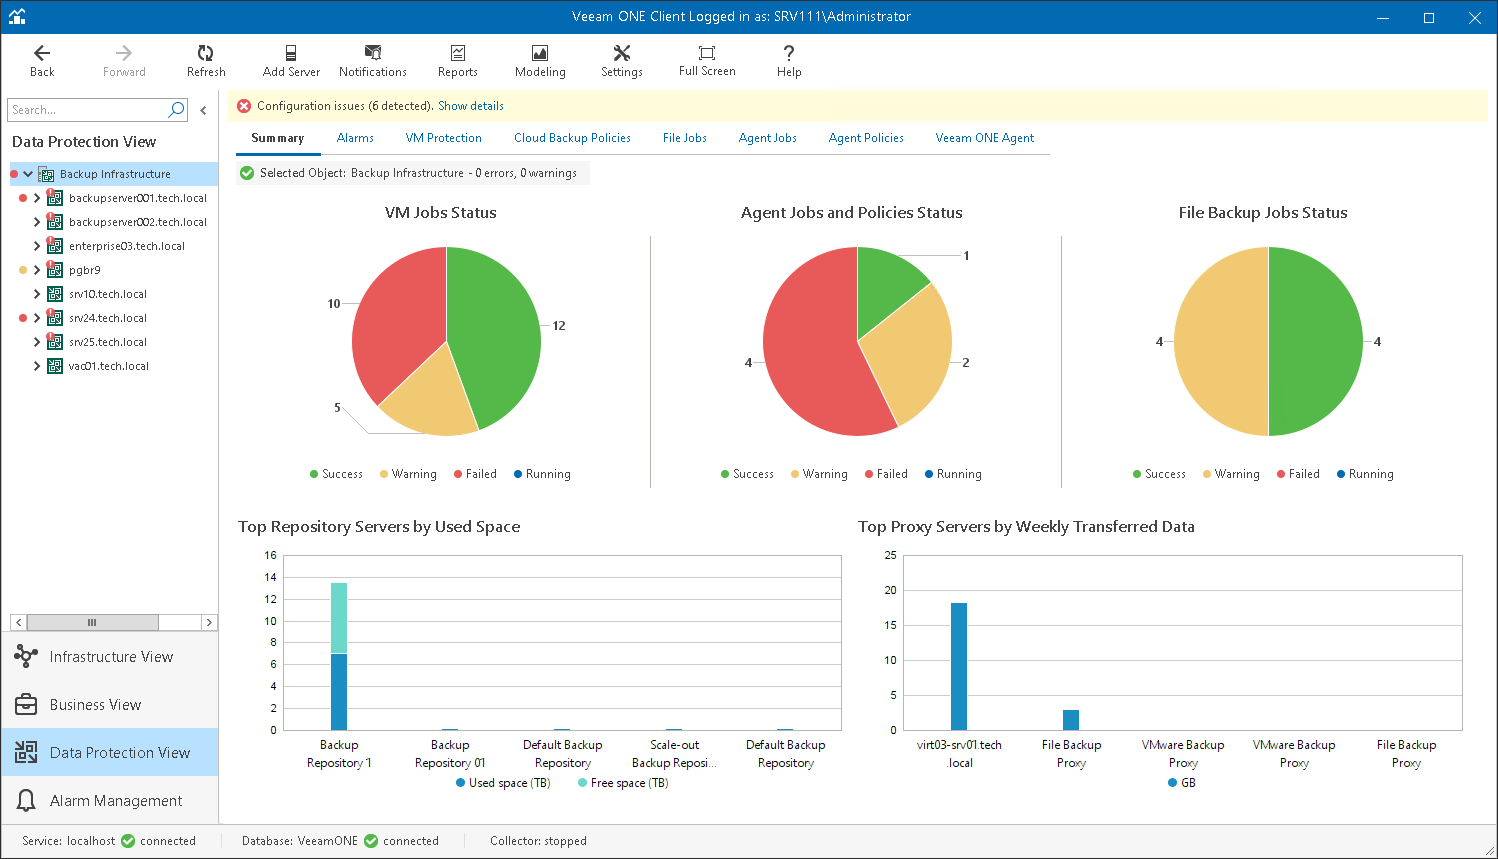
Task: Open the Add Server tool
Action: [291, 60]
